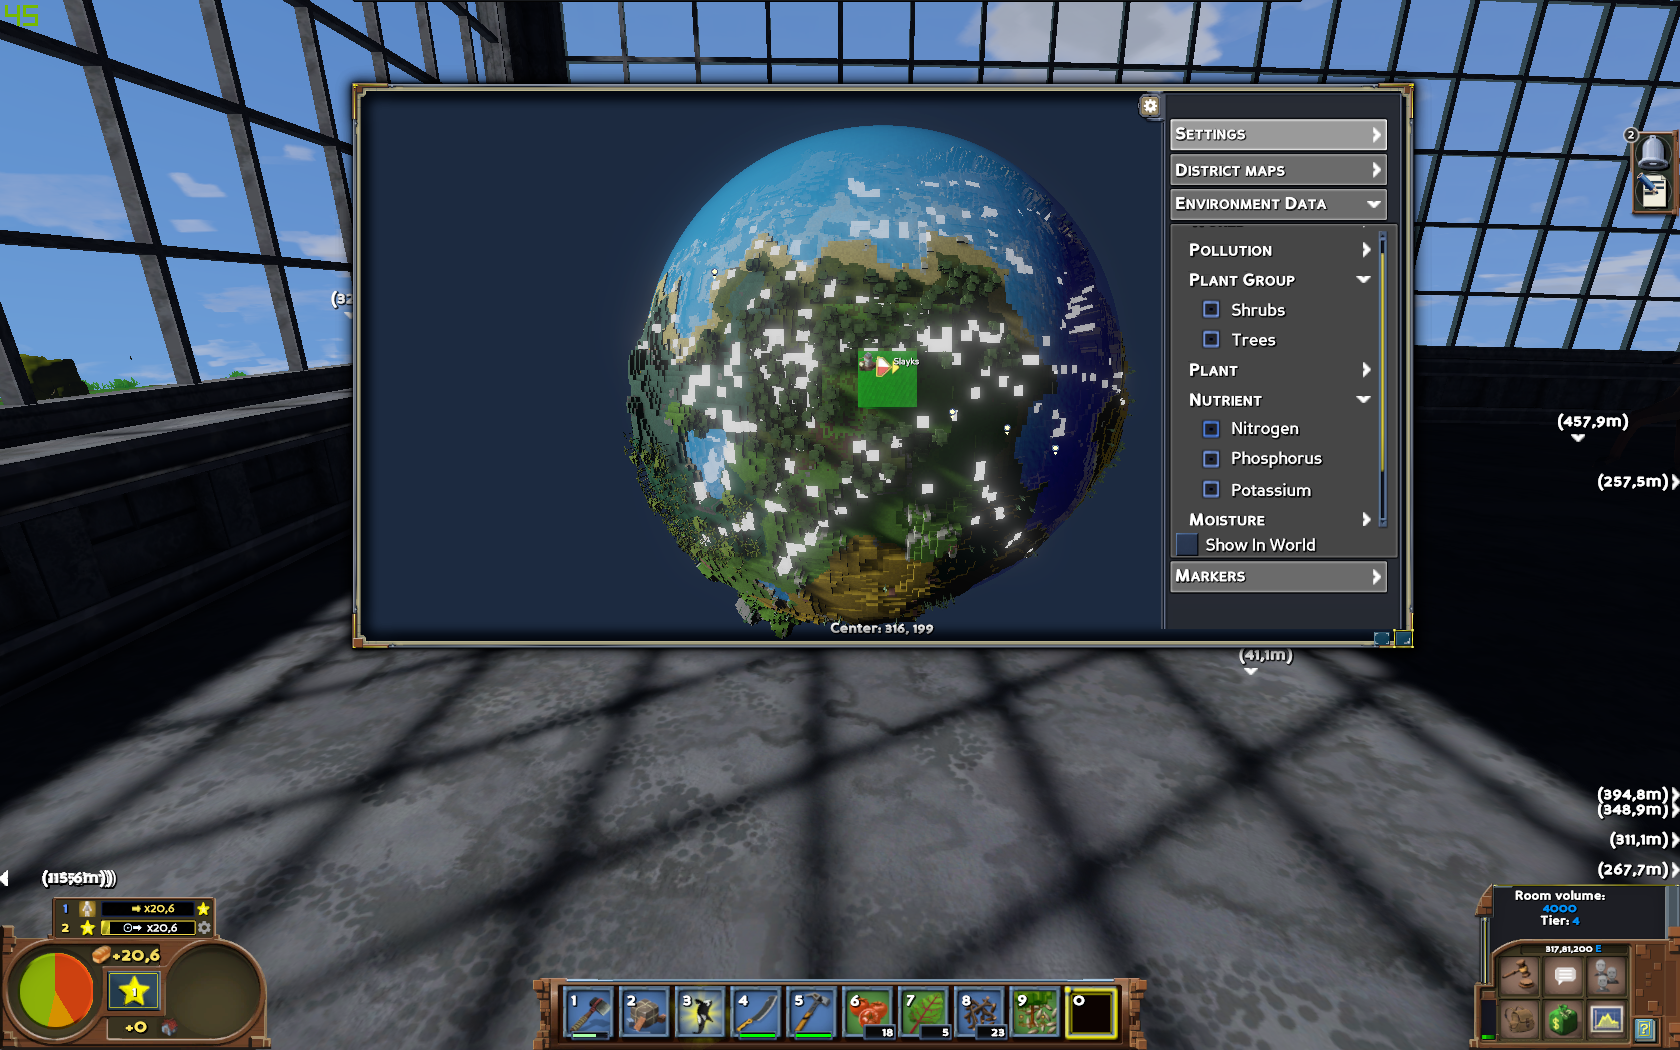Viewport: 1680px width, 1050px height.
Task: Open the players faces panel
Action: pos(1607,975)
